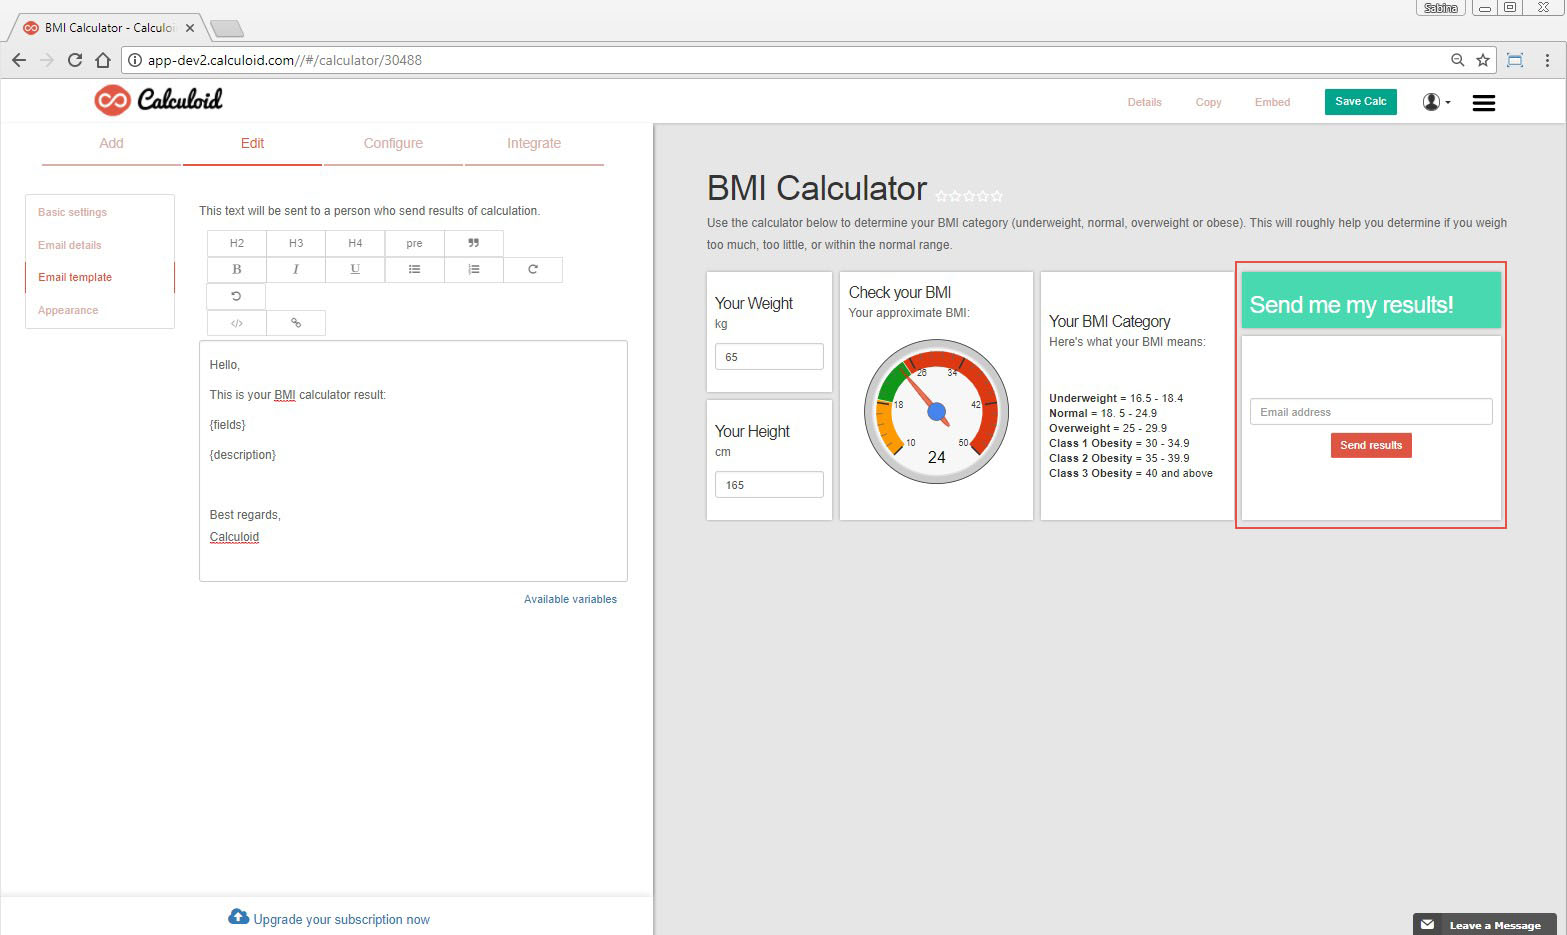
Task: Click the {fields} variable in the template
Action: coord(227,425)
